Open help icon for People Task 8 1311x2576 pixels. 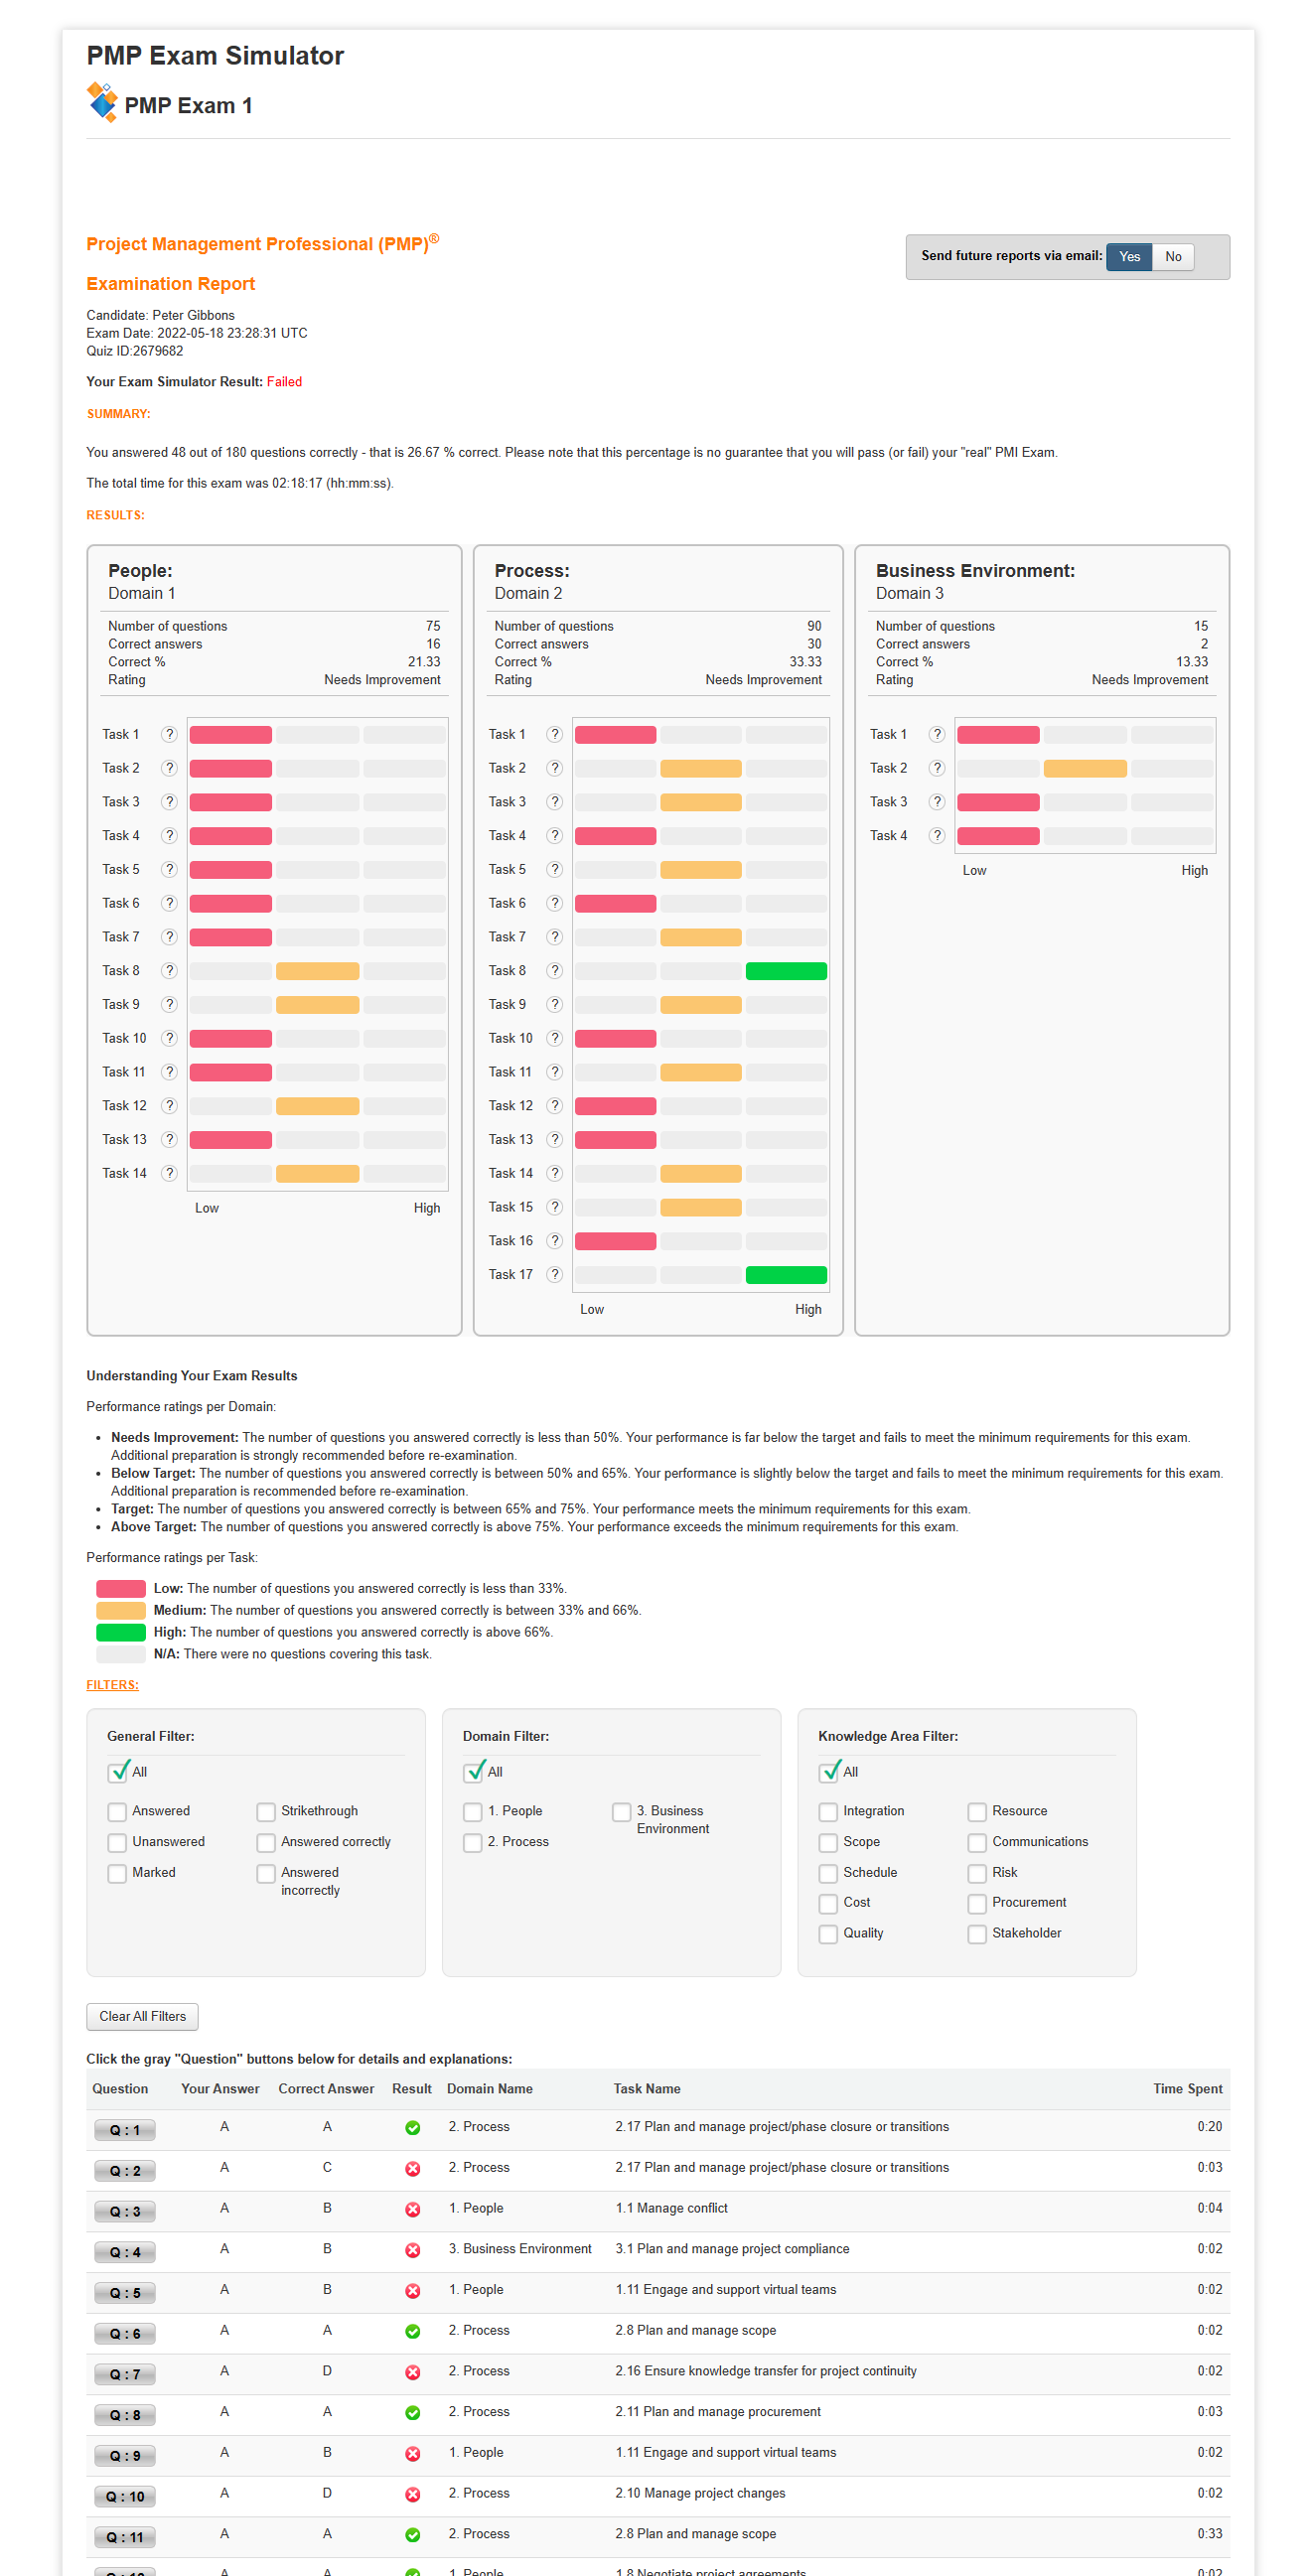click(170, 970)
